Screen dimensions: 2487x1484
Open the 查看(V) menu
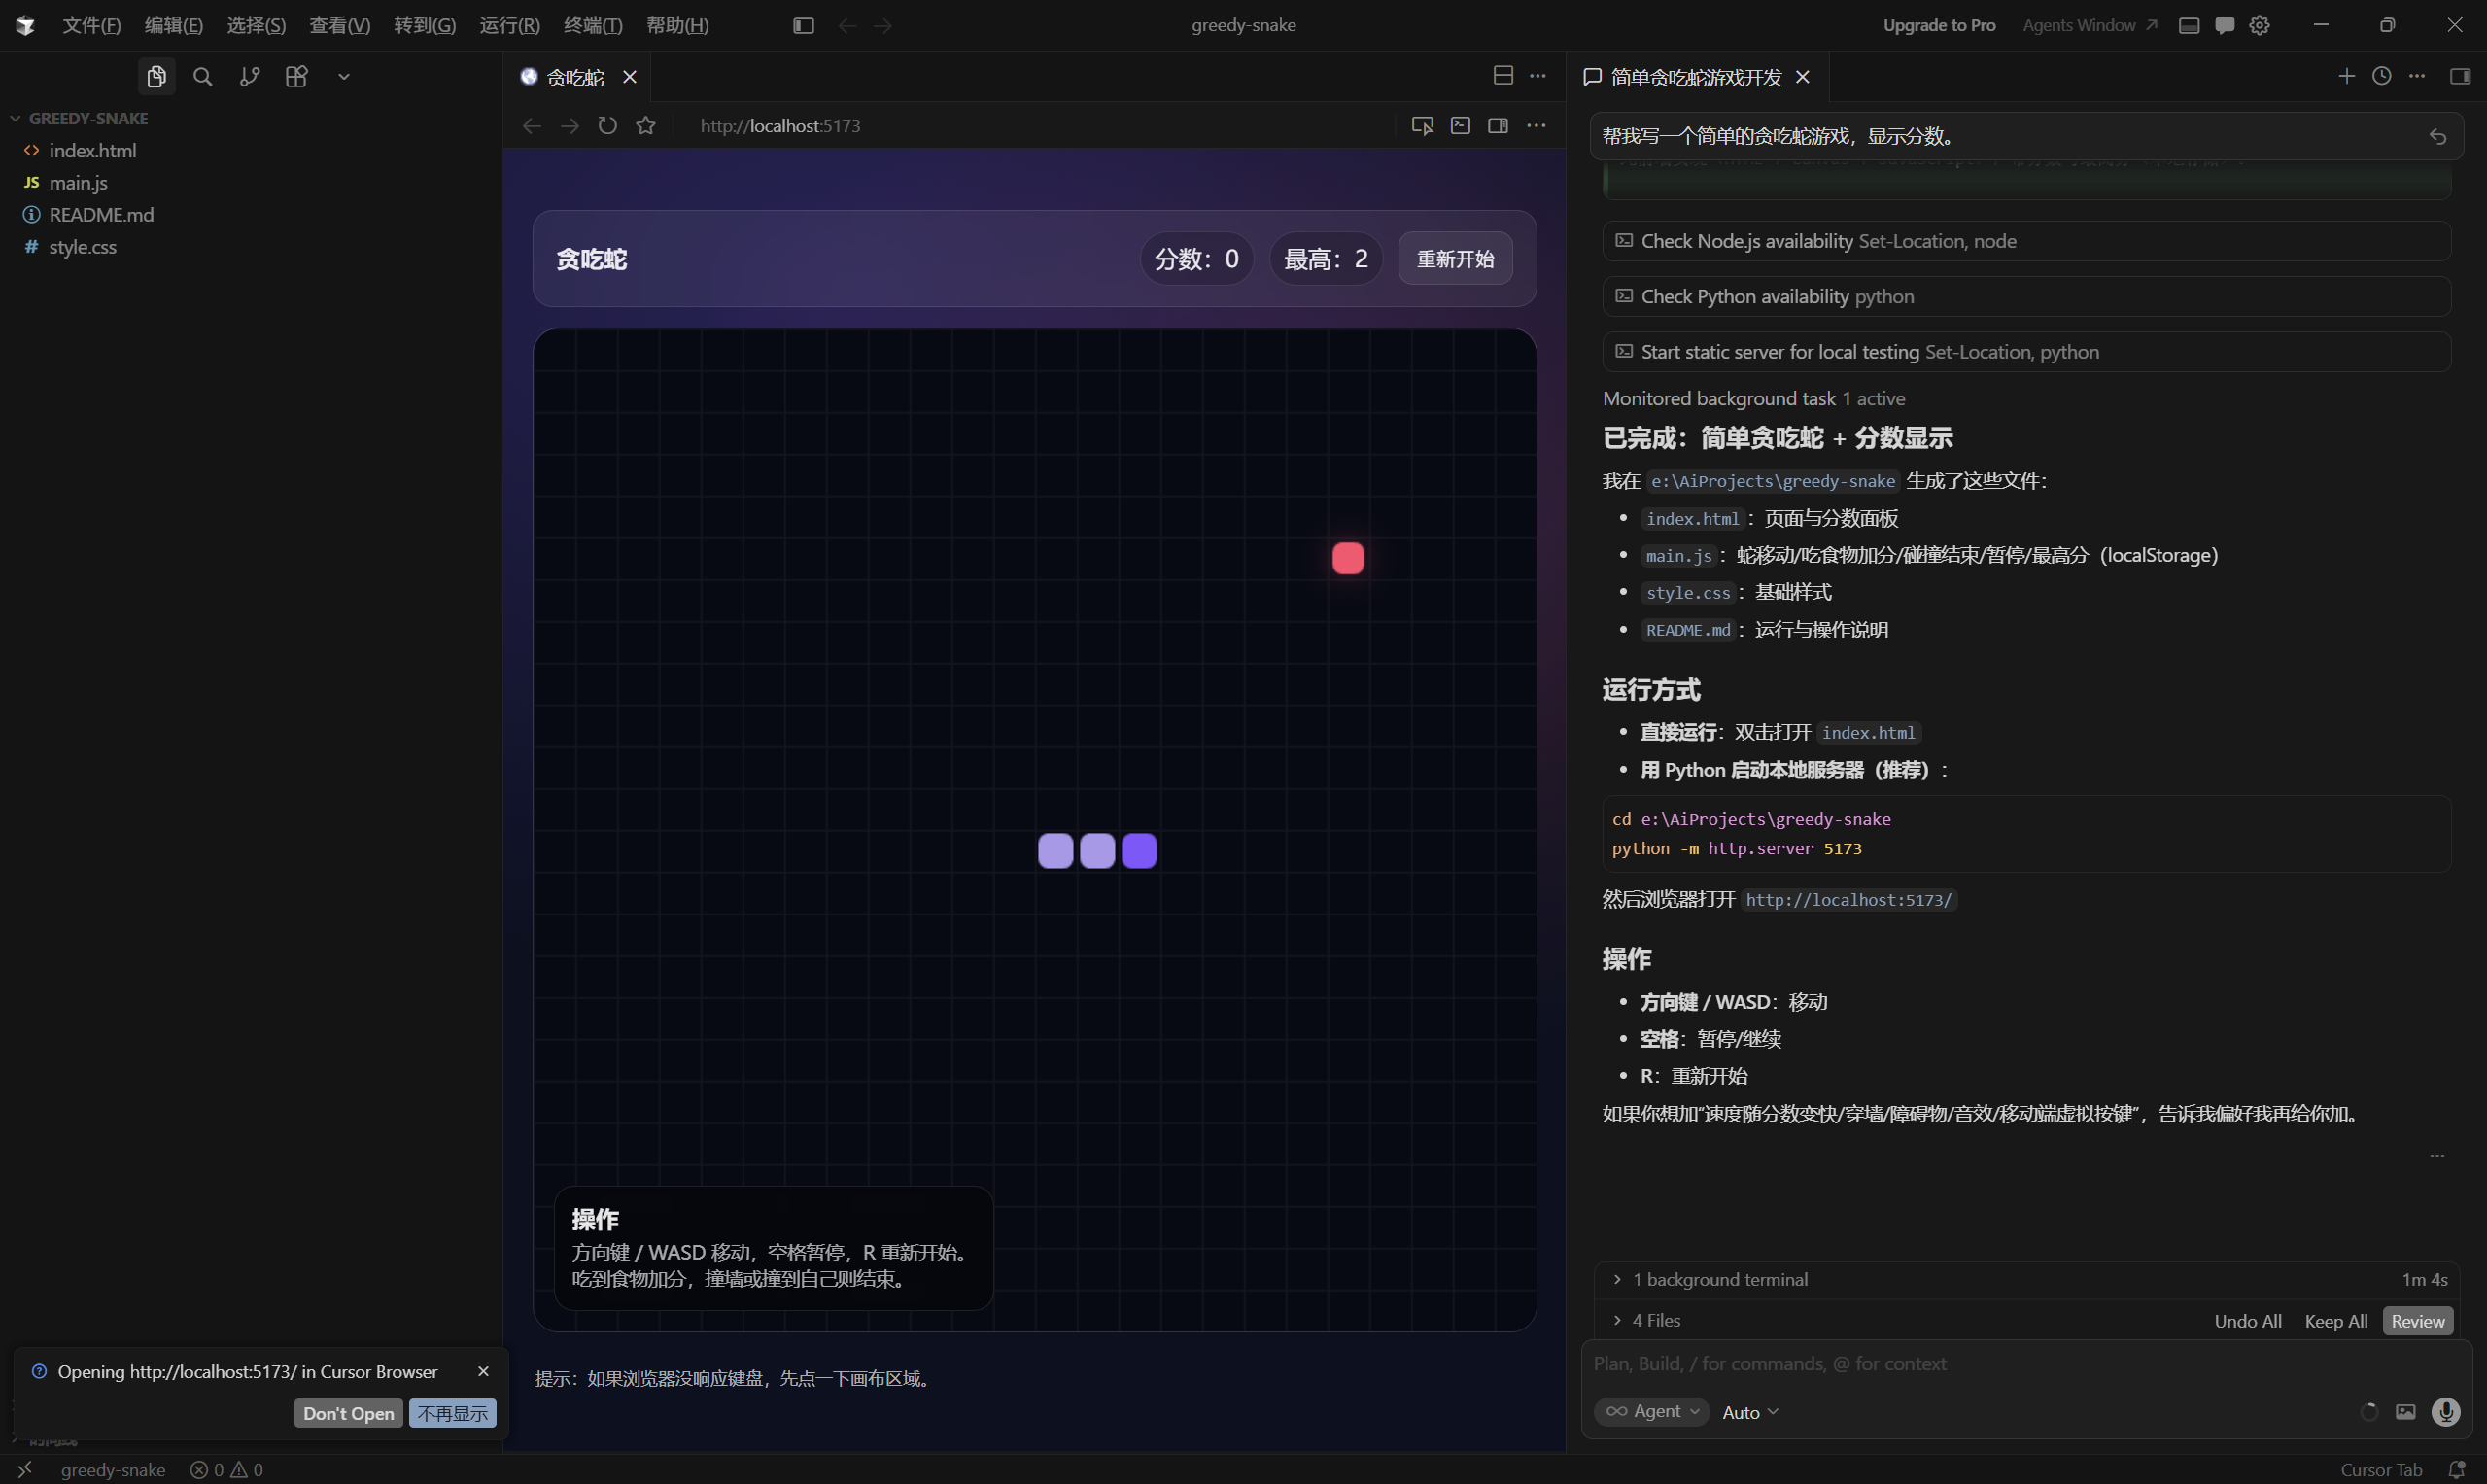(x=340, y=25)
